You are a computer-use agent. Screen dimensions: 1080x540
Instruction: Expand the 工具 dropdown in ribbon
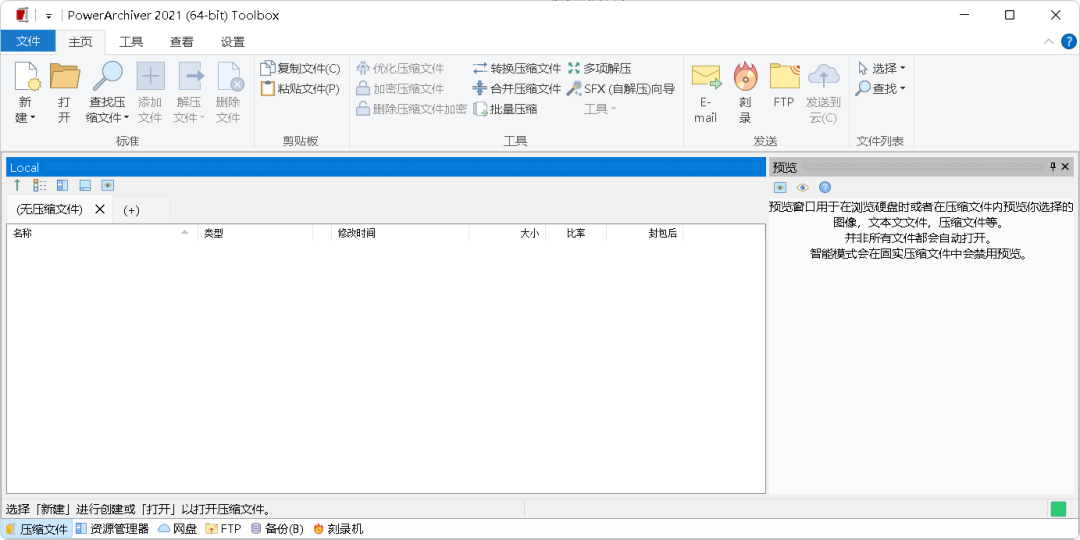coord(601,108)
